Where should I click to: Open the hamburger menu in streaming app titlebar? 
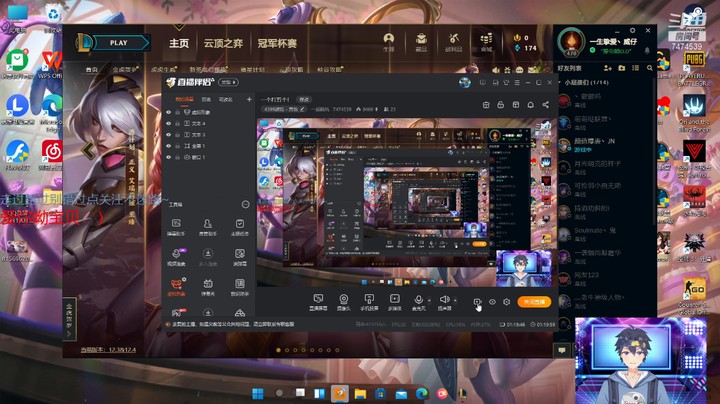coord(517,83)
